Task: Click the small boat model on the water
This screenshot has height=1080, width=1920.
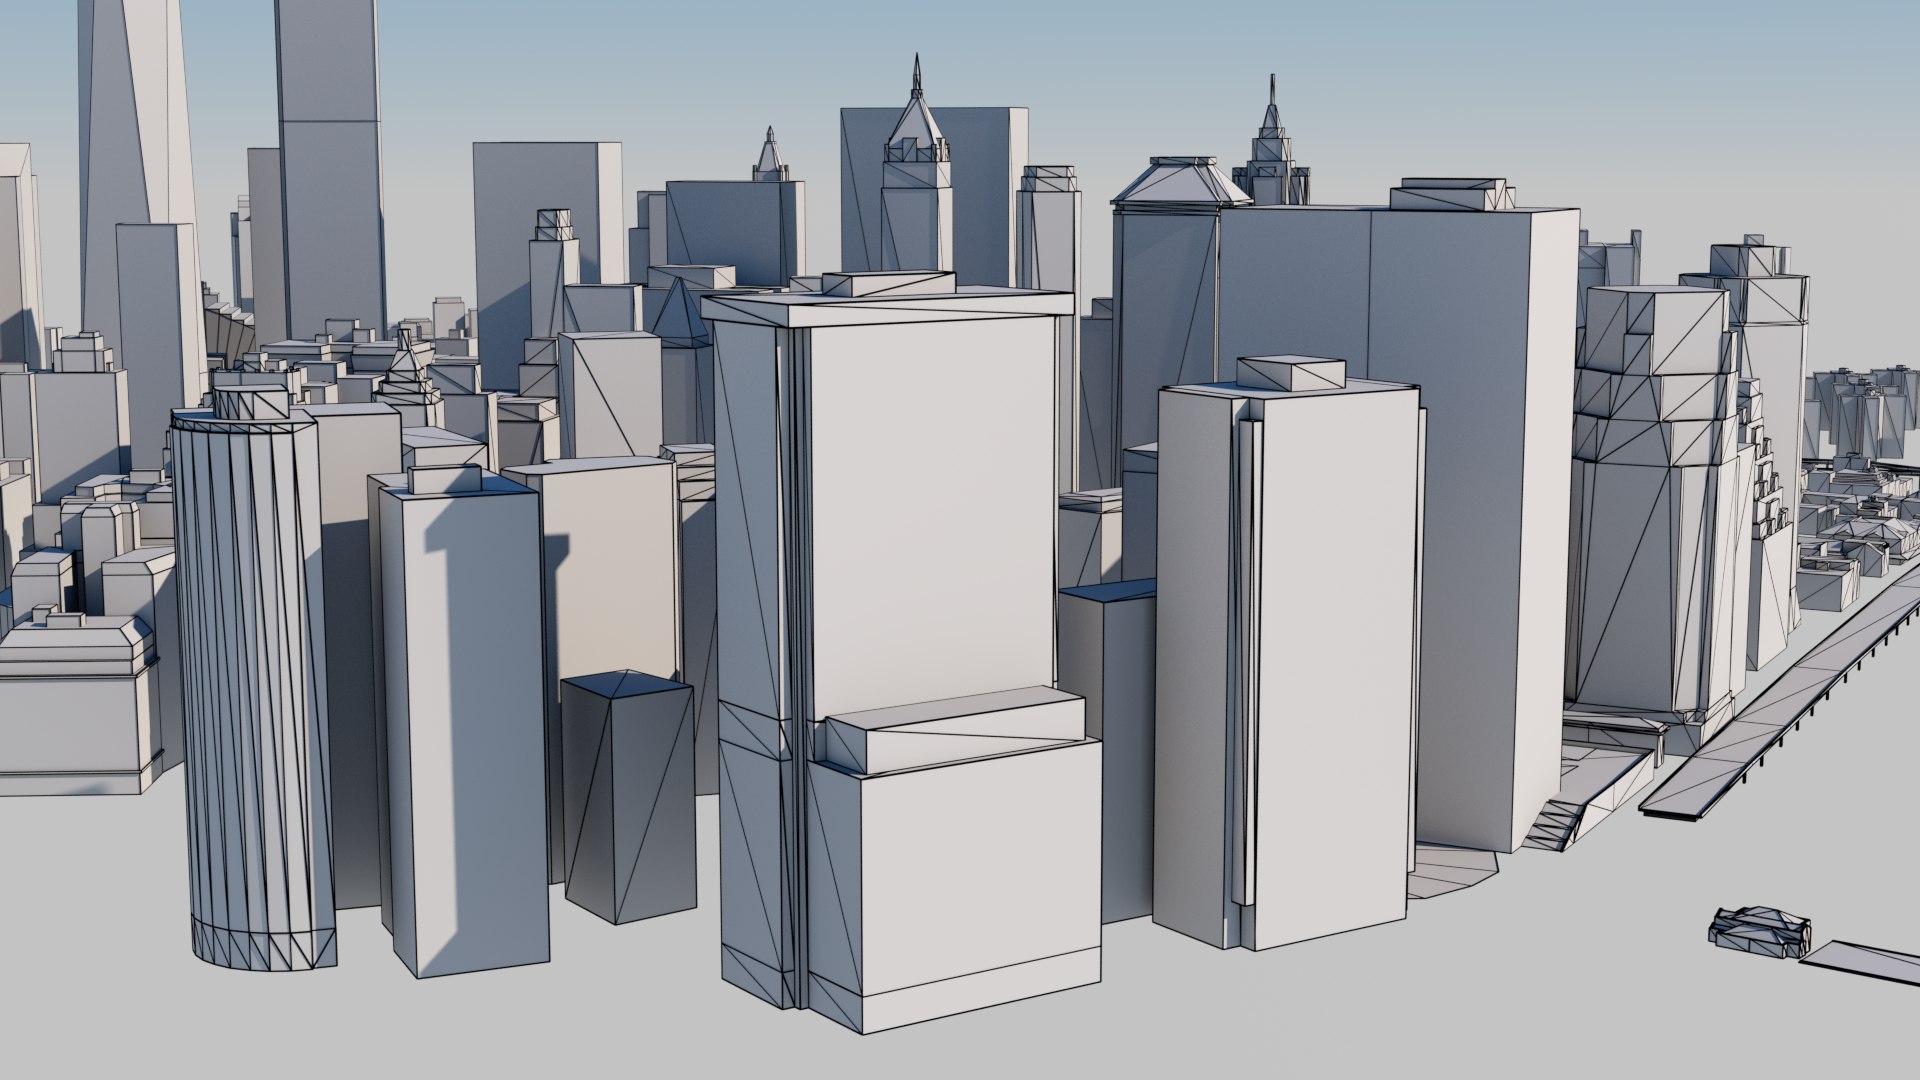Action: 1761,934
